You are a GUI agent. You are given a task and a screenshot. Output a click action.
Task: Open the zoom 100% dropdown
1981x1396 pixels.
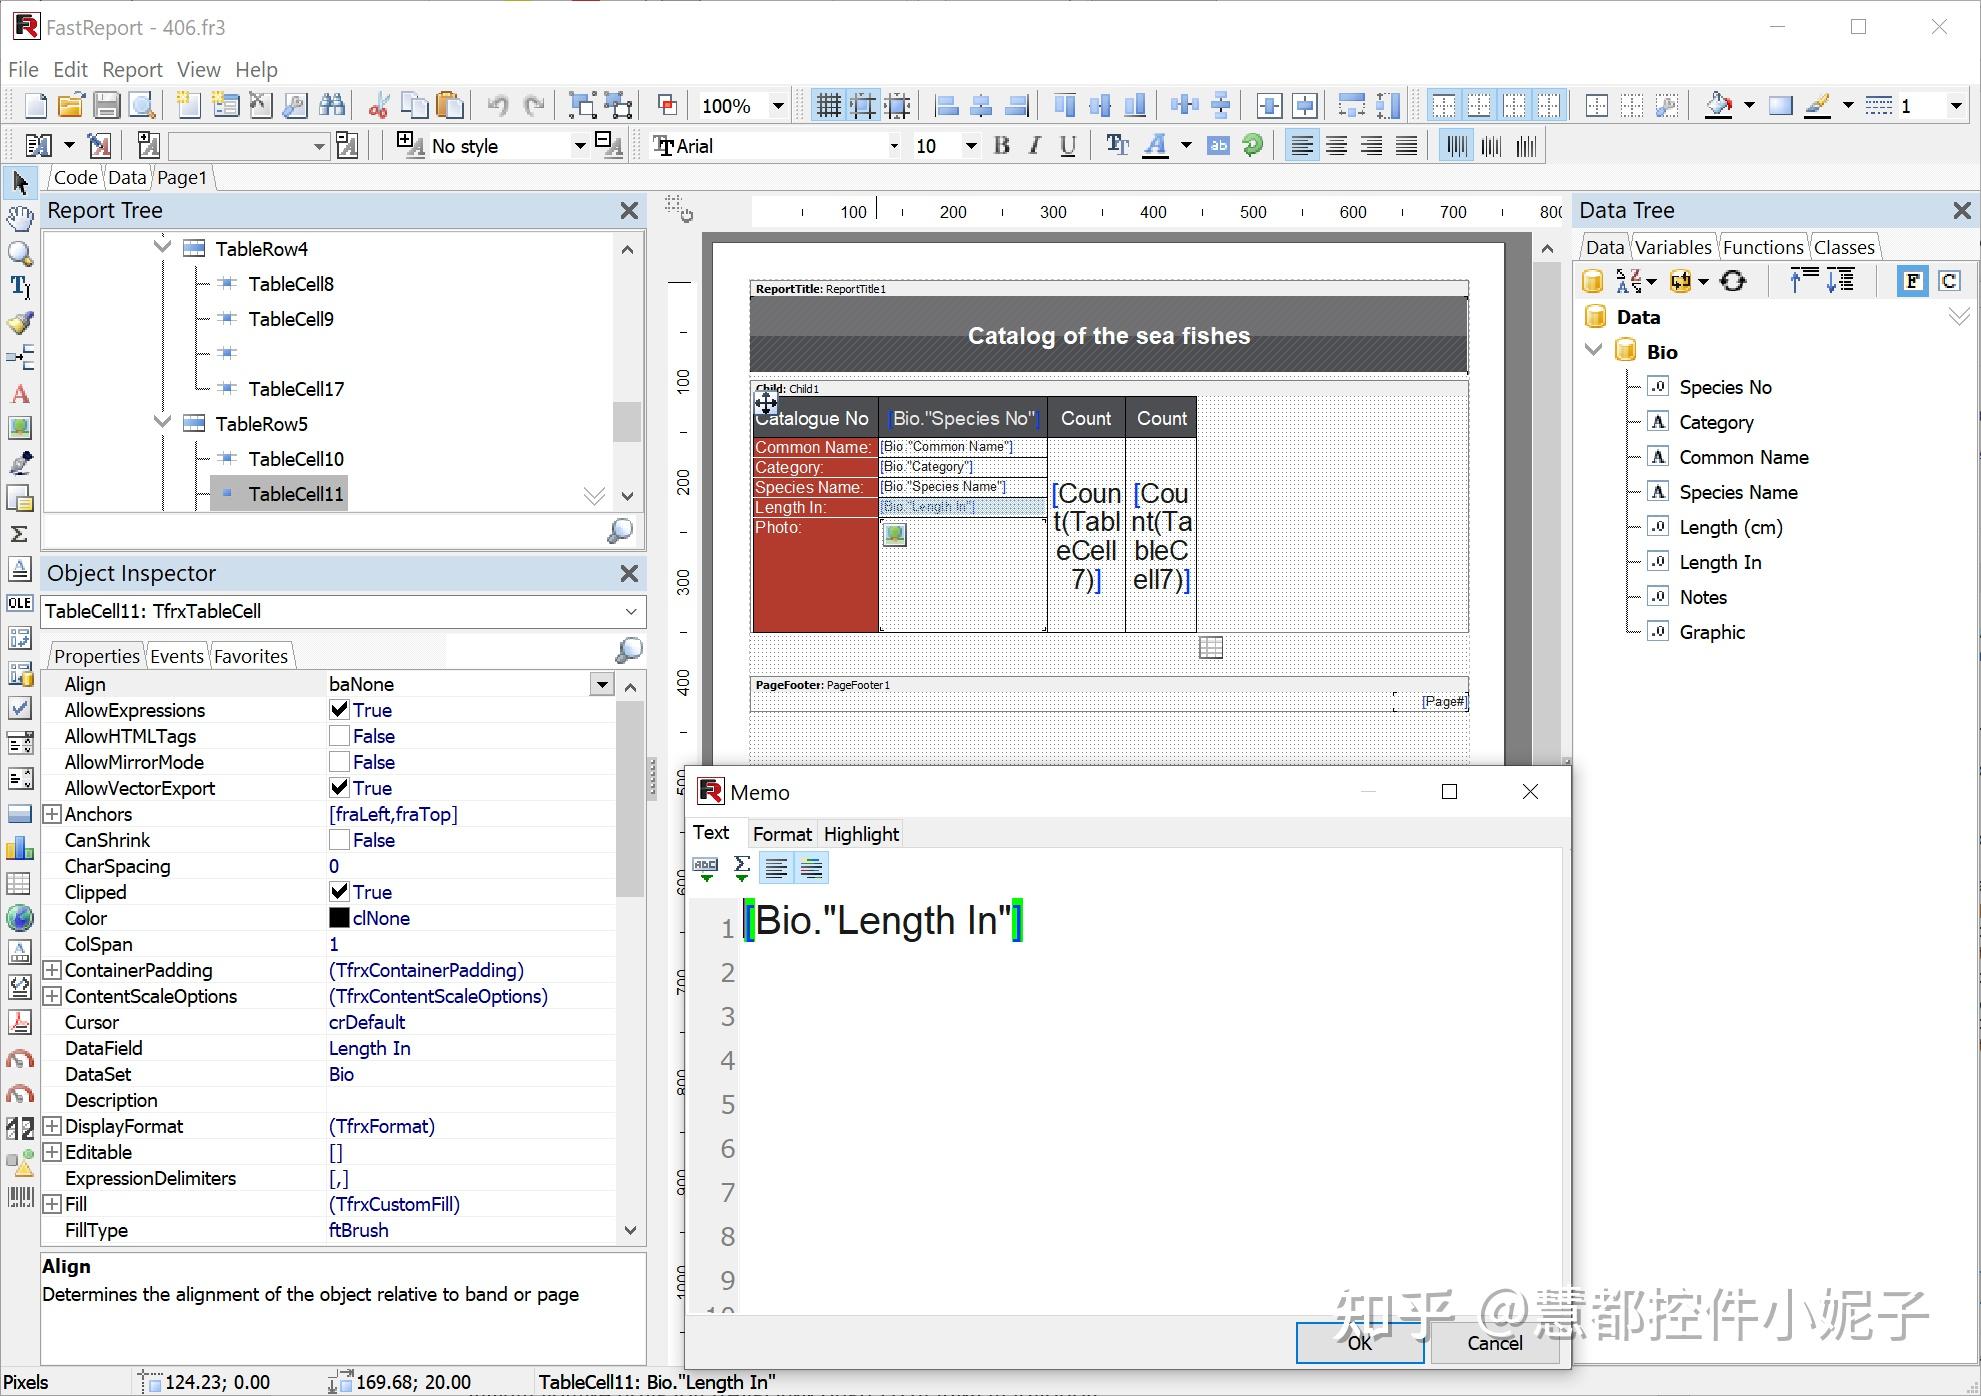(x=777, y=106)
